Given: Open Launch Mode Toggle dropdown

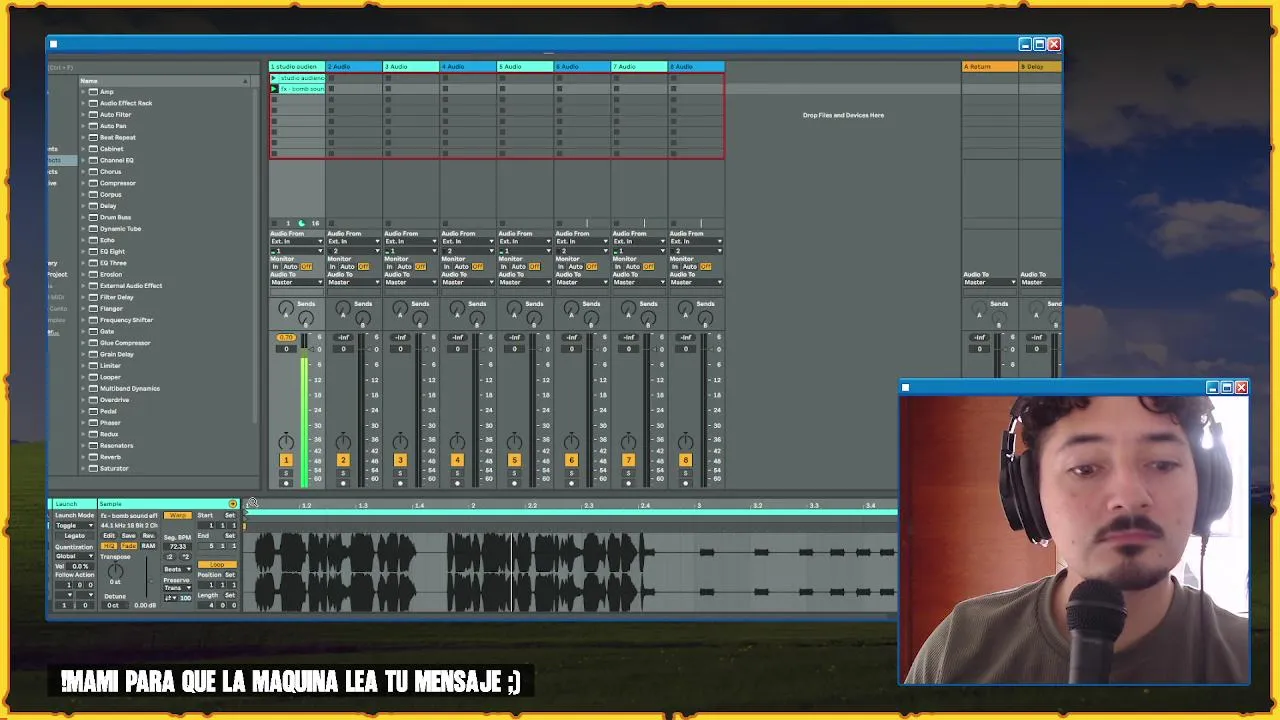Looking at the screenshot, I should point(75,525).
